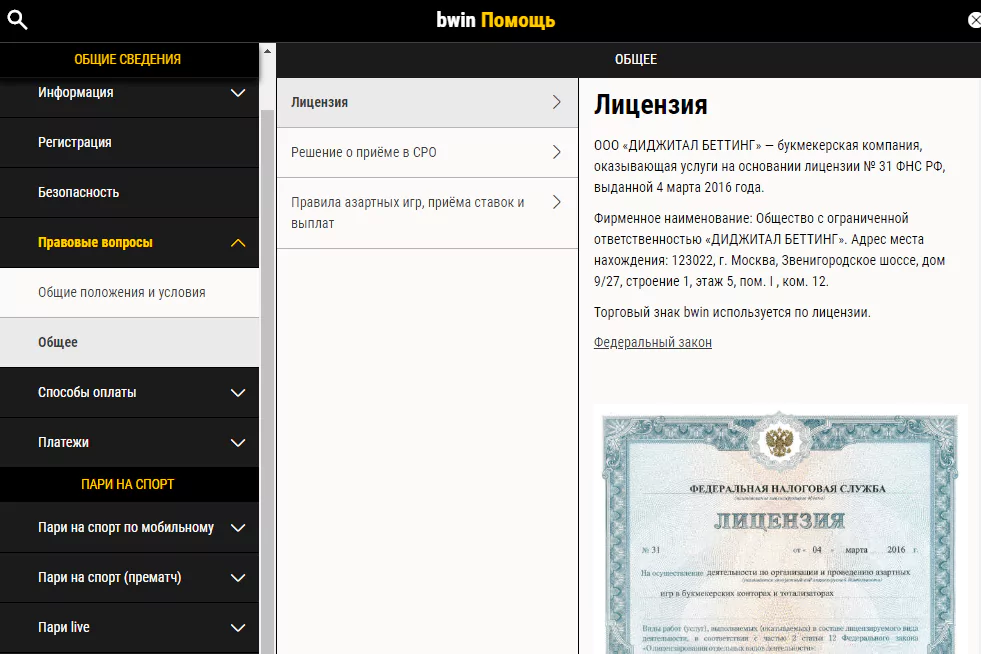Expand the Способы оплаты chevron
Viewport: 981px width, 654px height.
(238, 393)
